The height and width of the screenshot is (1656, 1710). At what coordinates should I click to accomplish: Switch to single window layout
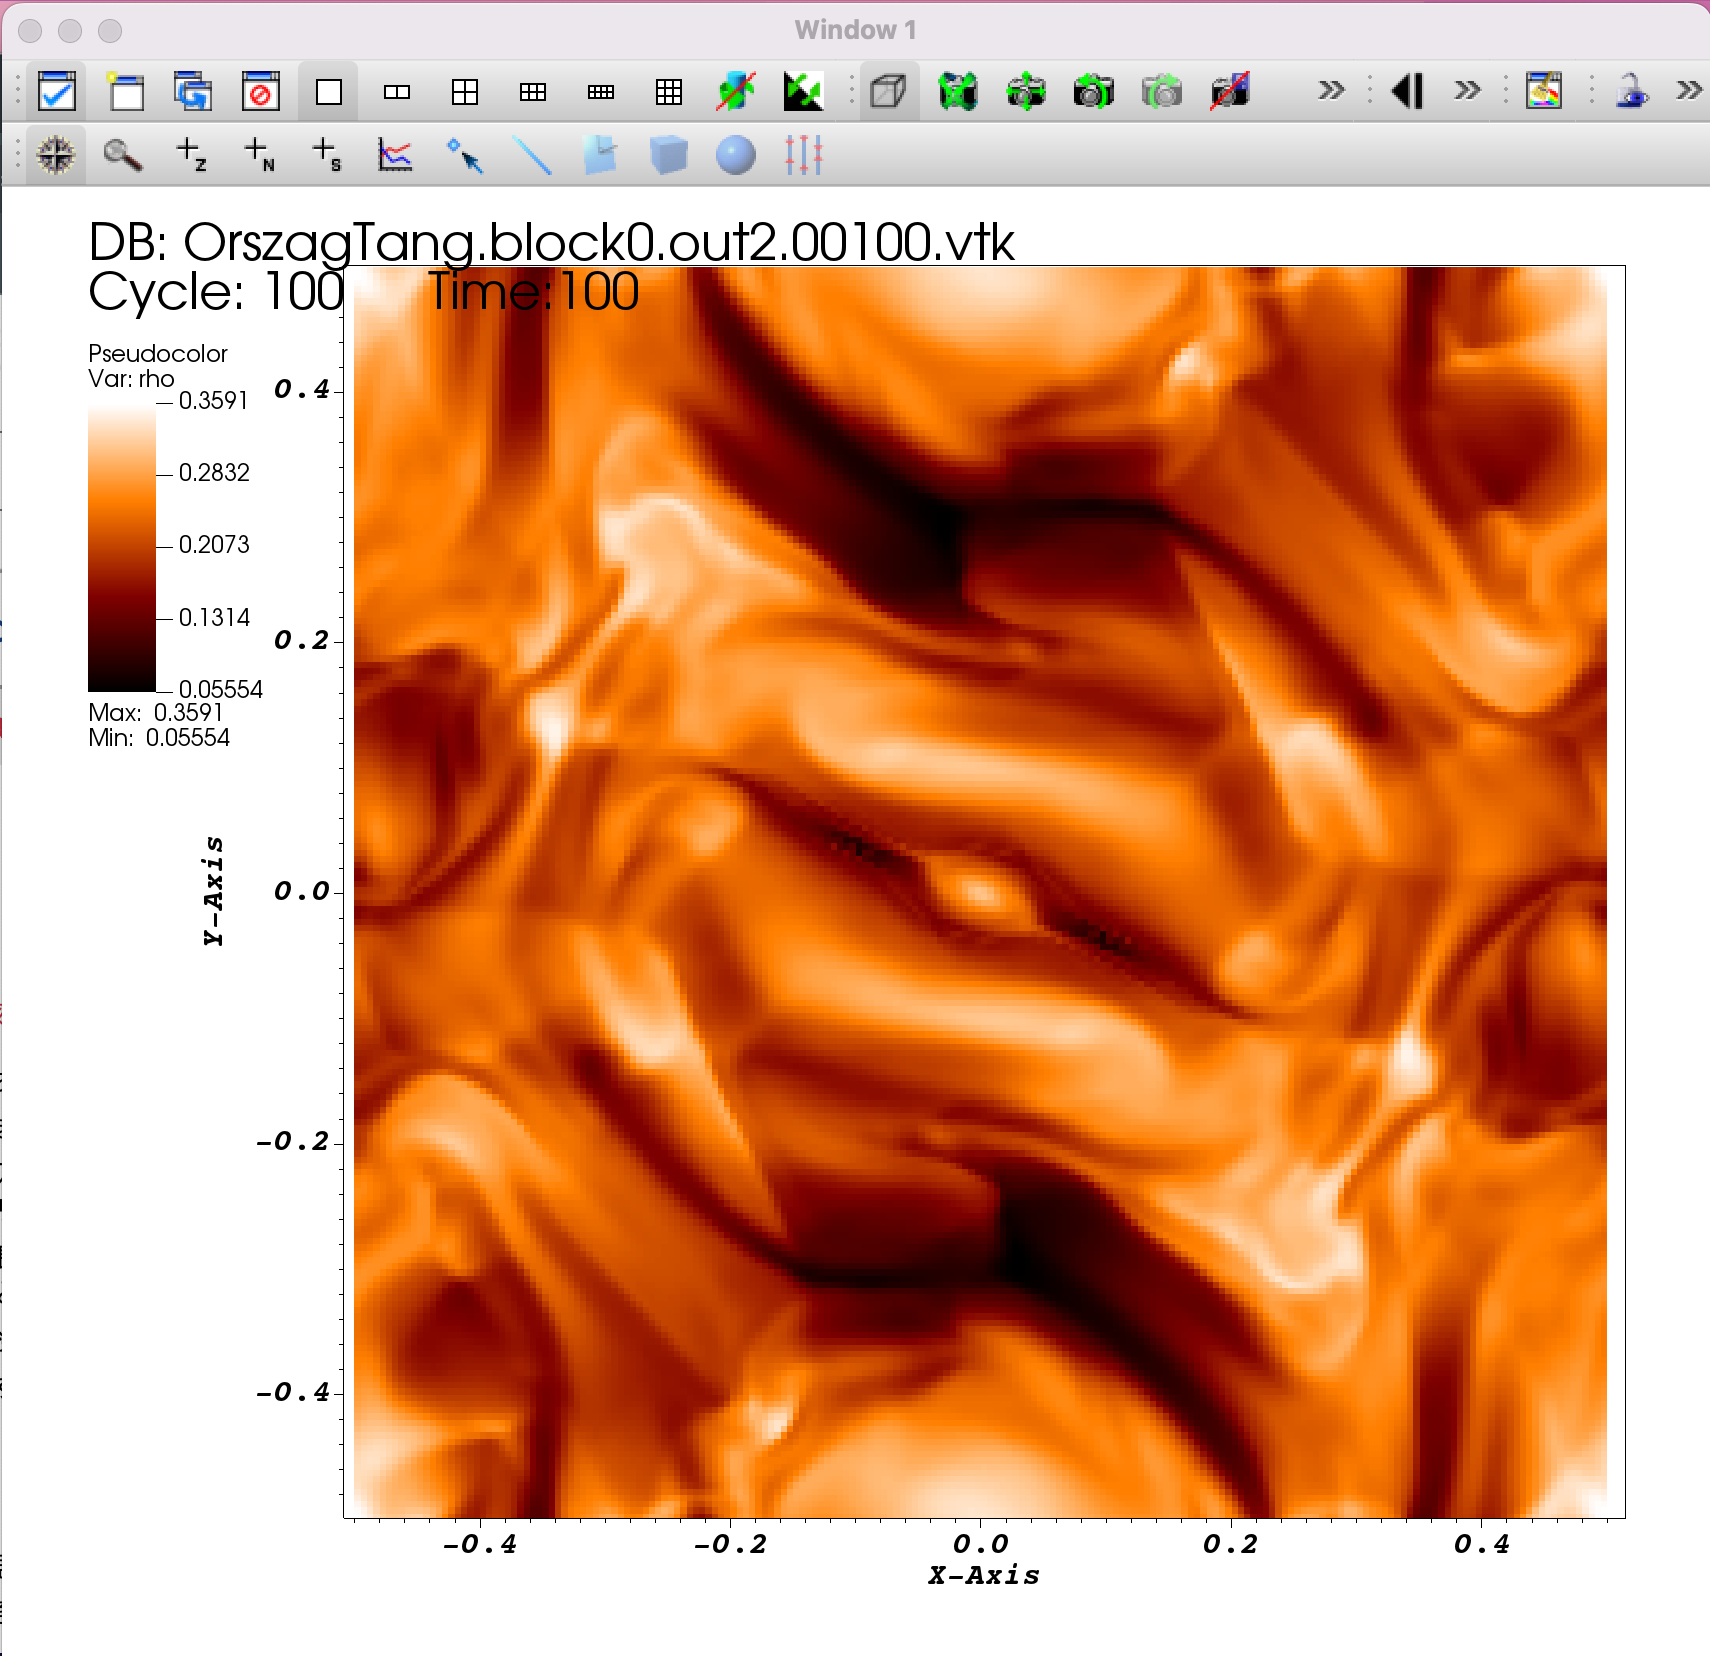[x=329, y=92]
